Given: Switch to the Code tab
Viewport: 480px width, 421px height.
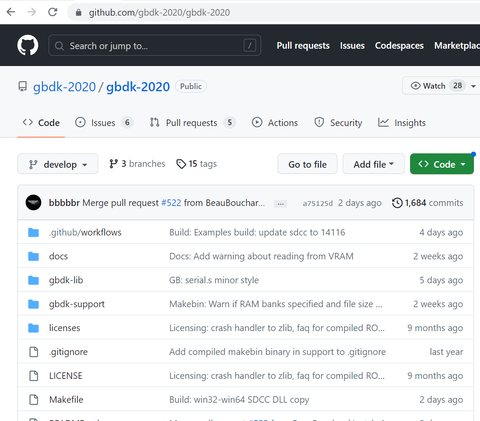Looking at the screenshot, I should (x=41, y=123).
